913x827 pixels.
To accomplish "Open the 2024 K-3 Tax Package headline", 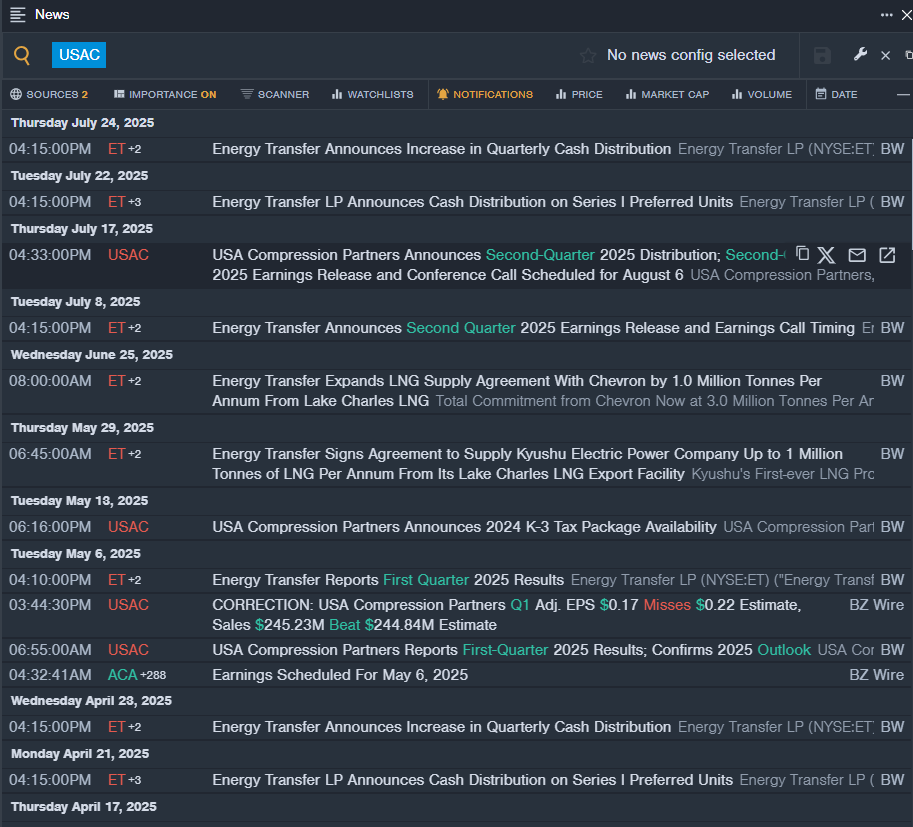I will click(x=464, y=527).
